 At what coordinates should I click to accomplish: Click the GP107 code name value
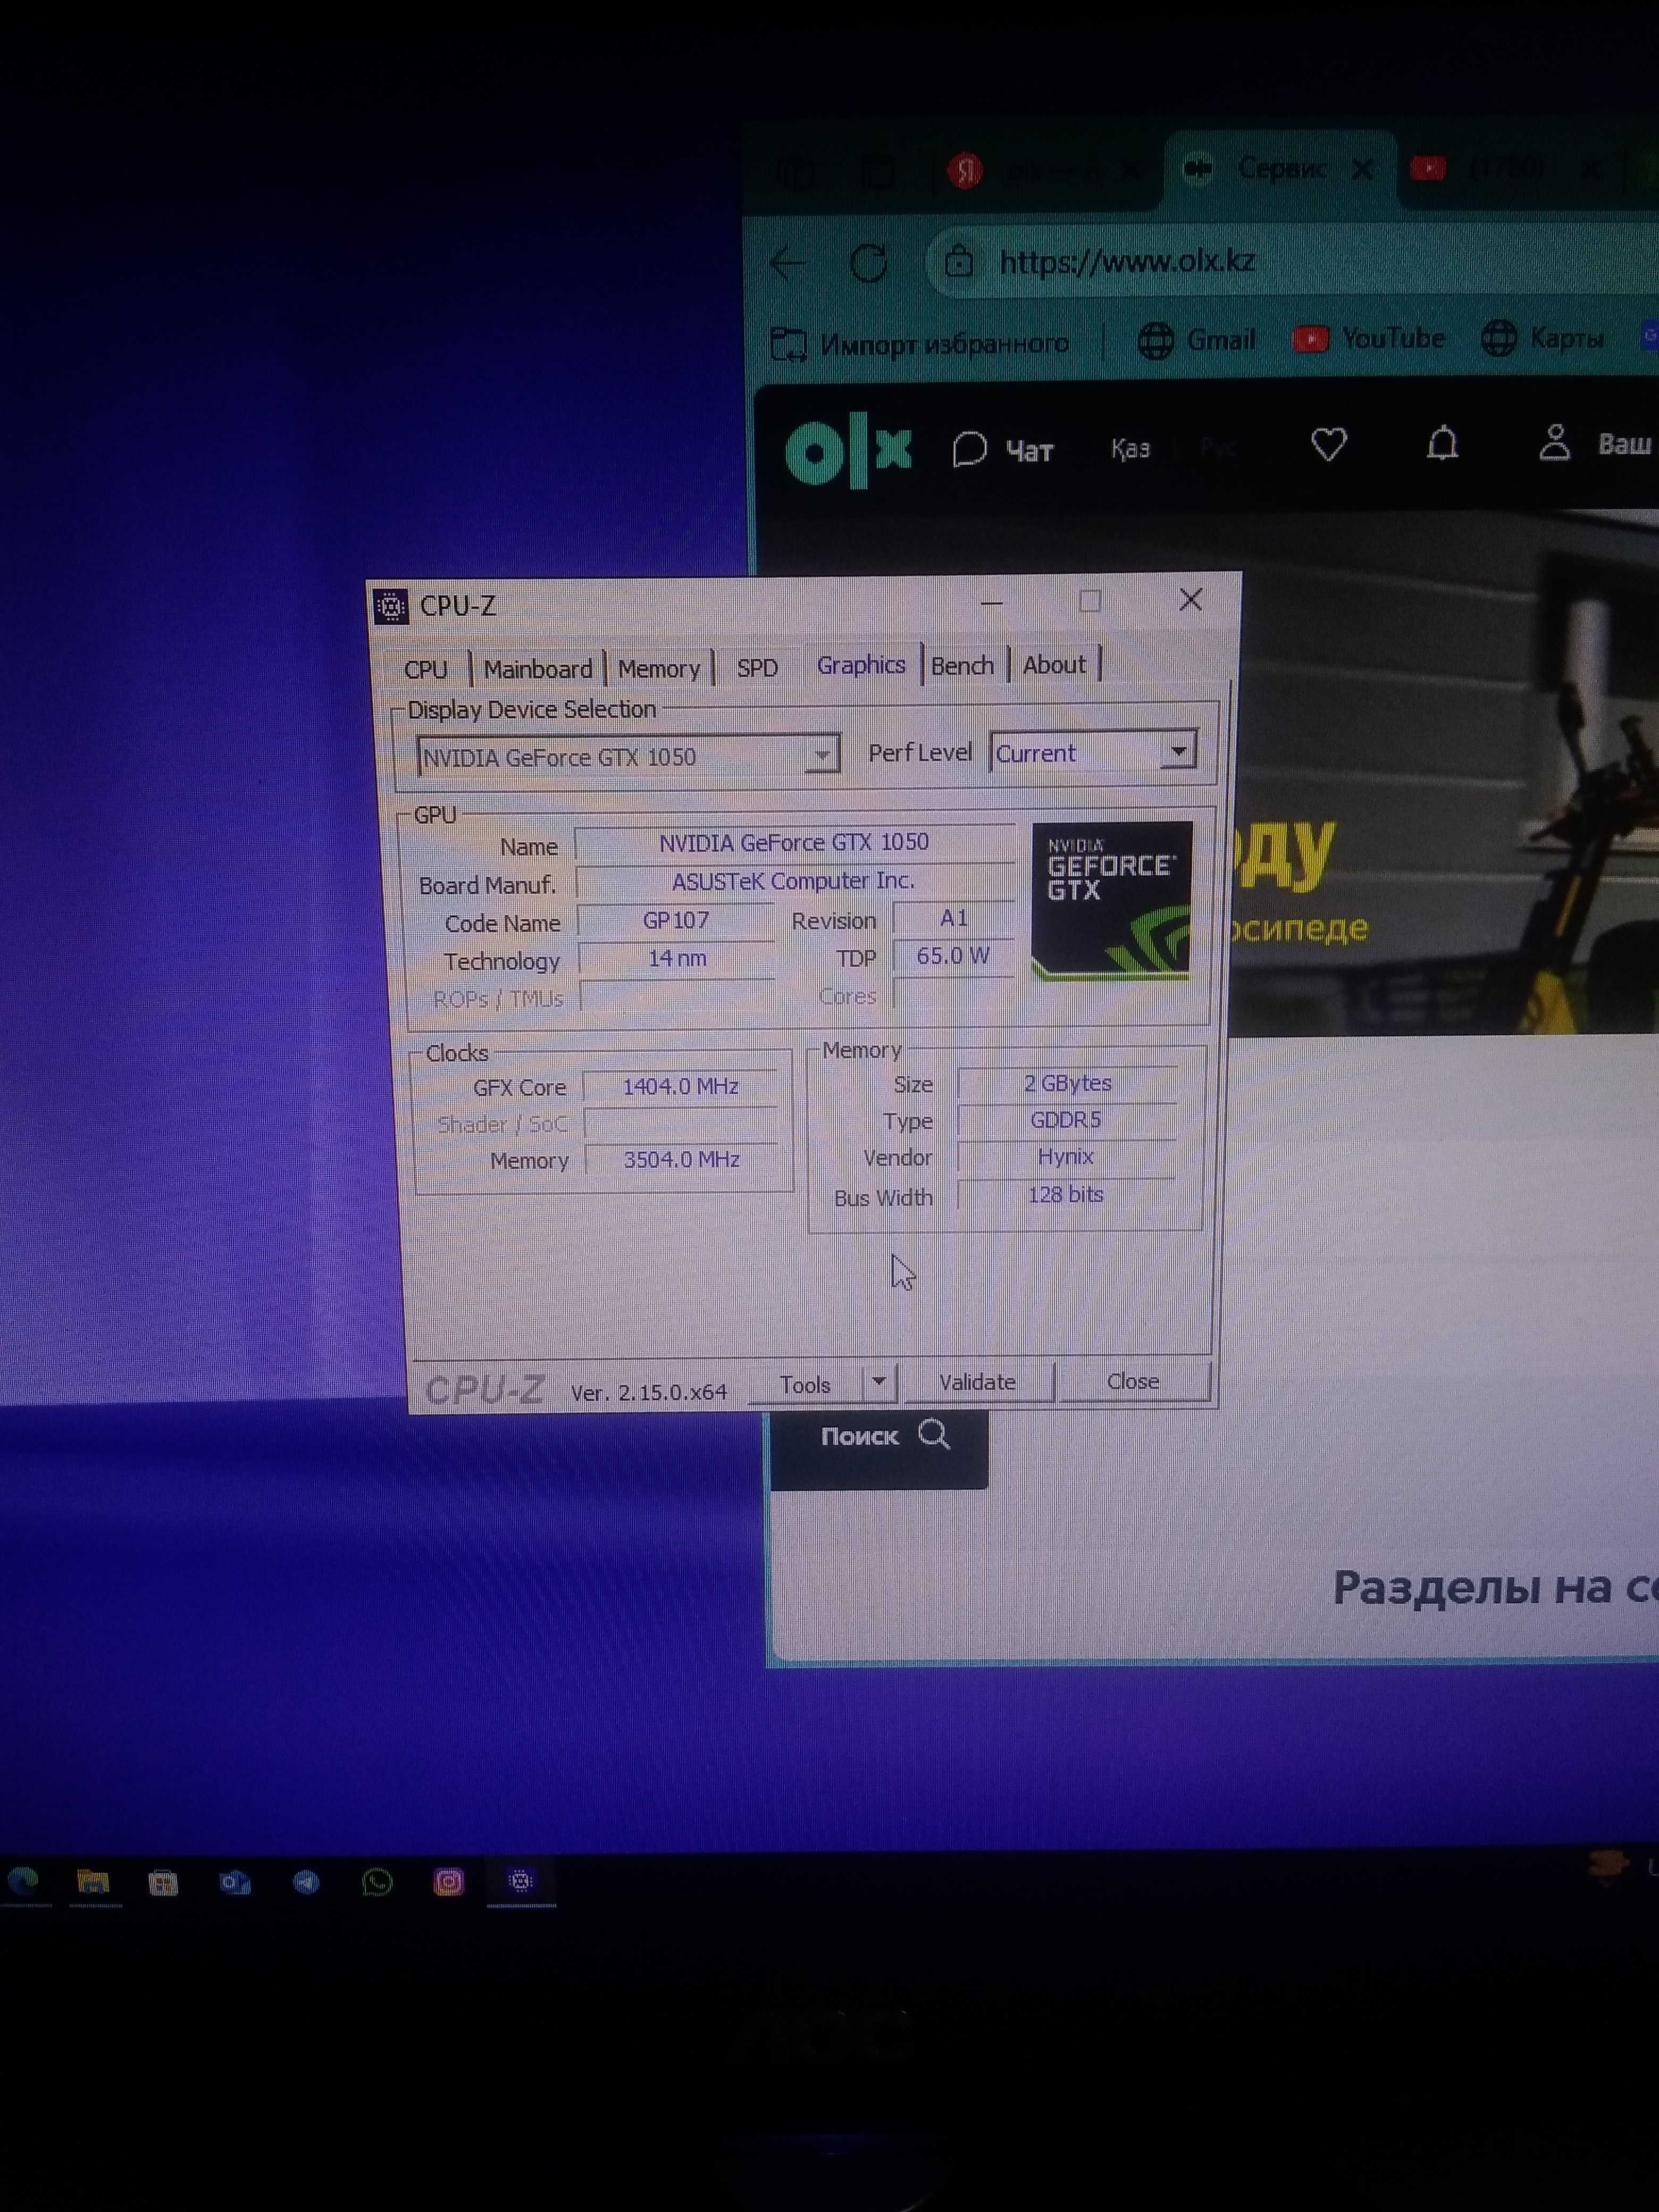pyautogui.click(x=676, y=920)
